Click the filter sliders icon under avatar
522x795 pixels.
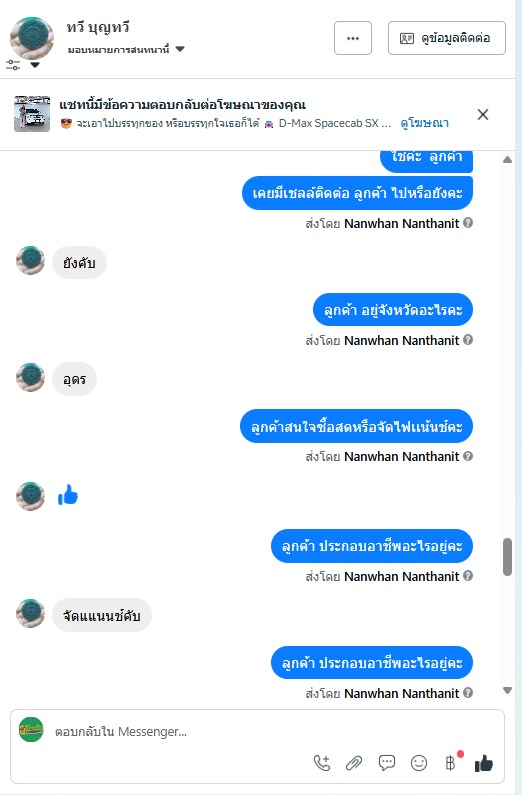(13, 65)
